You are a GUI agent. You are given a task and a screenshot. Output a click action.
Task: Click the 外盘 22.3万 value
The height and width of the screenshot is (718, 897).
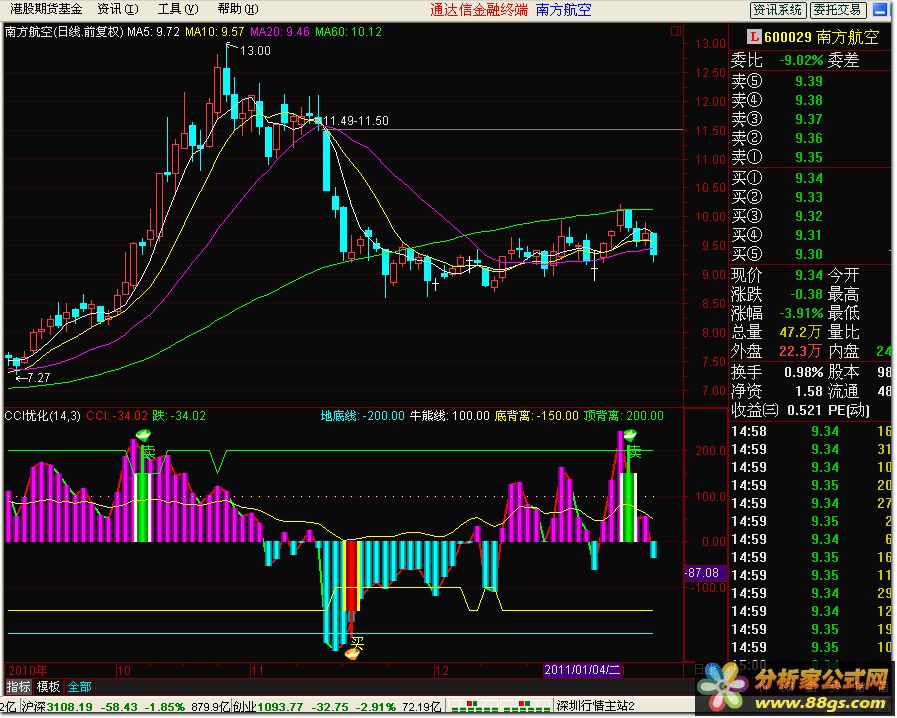click(800, 351)
